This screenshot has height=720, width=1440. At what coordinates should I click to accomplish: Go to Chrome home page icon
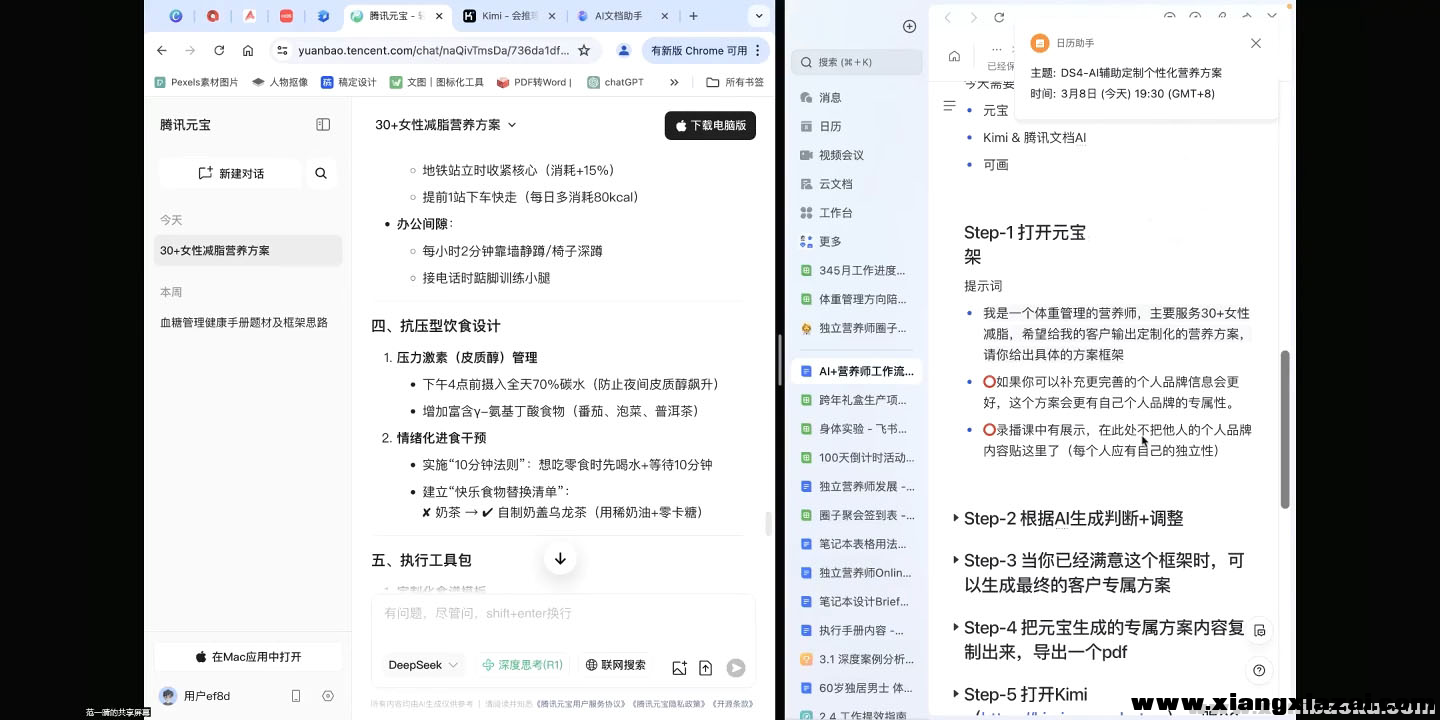pyautogui.click(x=248, y=50)
